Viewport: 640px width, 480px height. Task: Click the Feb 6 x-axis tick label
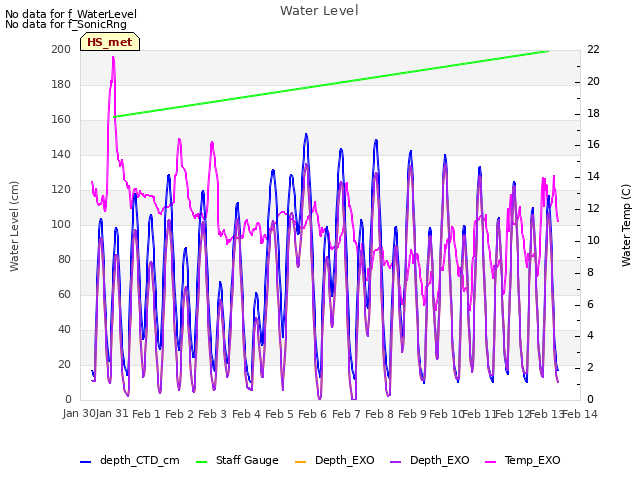pyautogui.click(x=312, y=414)
